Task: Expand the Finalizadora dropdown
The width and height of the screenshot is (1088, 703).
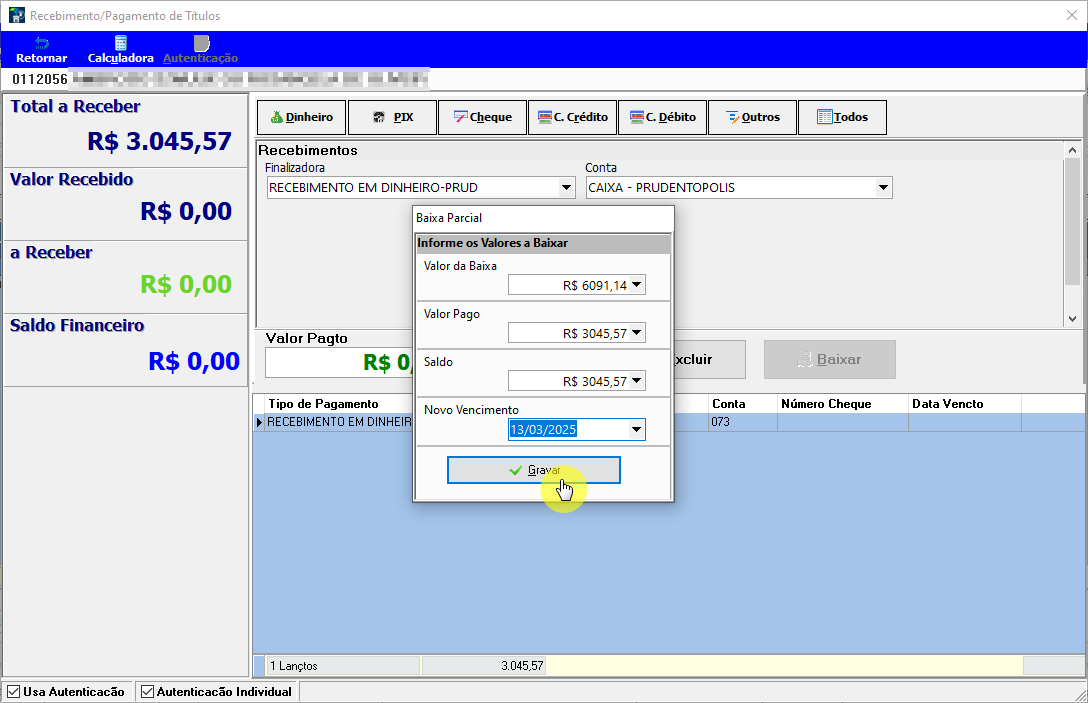Action: click(x=566, y=187)
